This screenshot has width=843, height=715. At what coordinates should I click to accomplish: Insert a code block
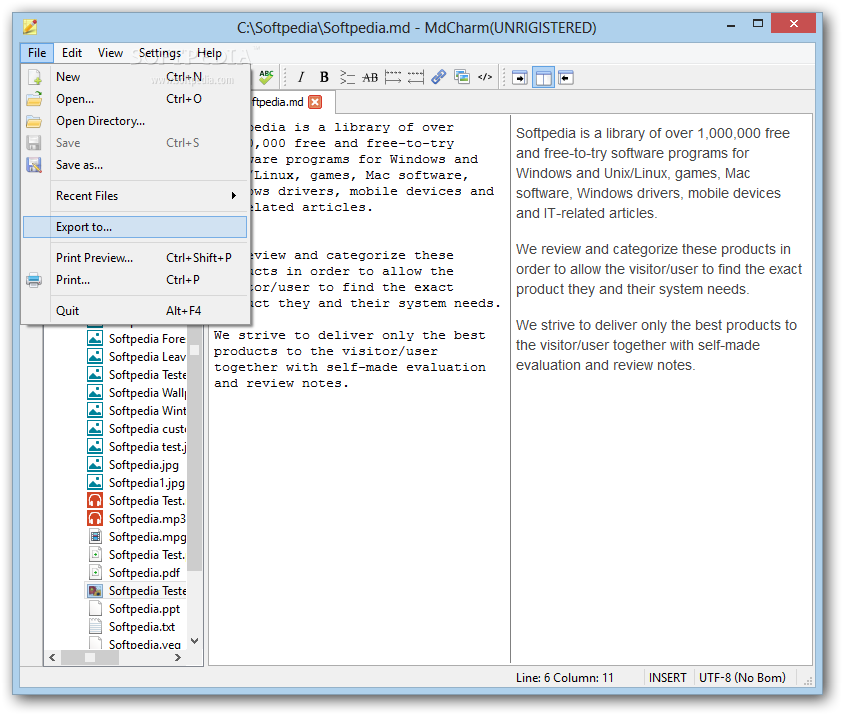pos(485,77)
